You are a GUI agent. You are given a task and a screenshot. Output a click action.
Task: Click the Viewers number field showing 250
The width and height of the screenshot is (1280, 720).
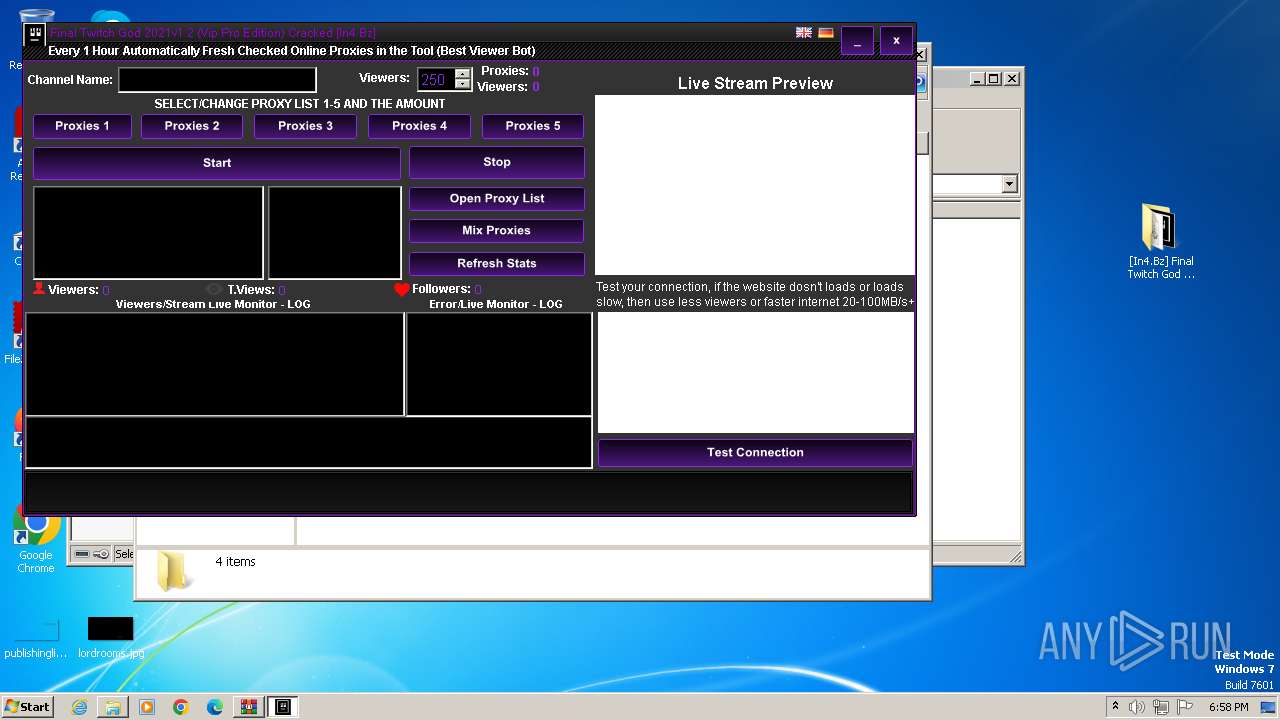(x=436, y=80)
